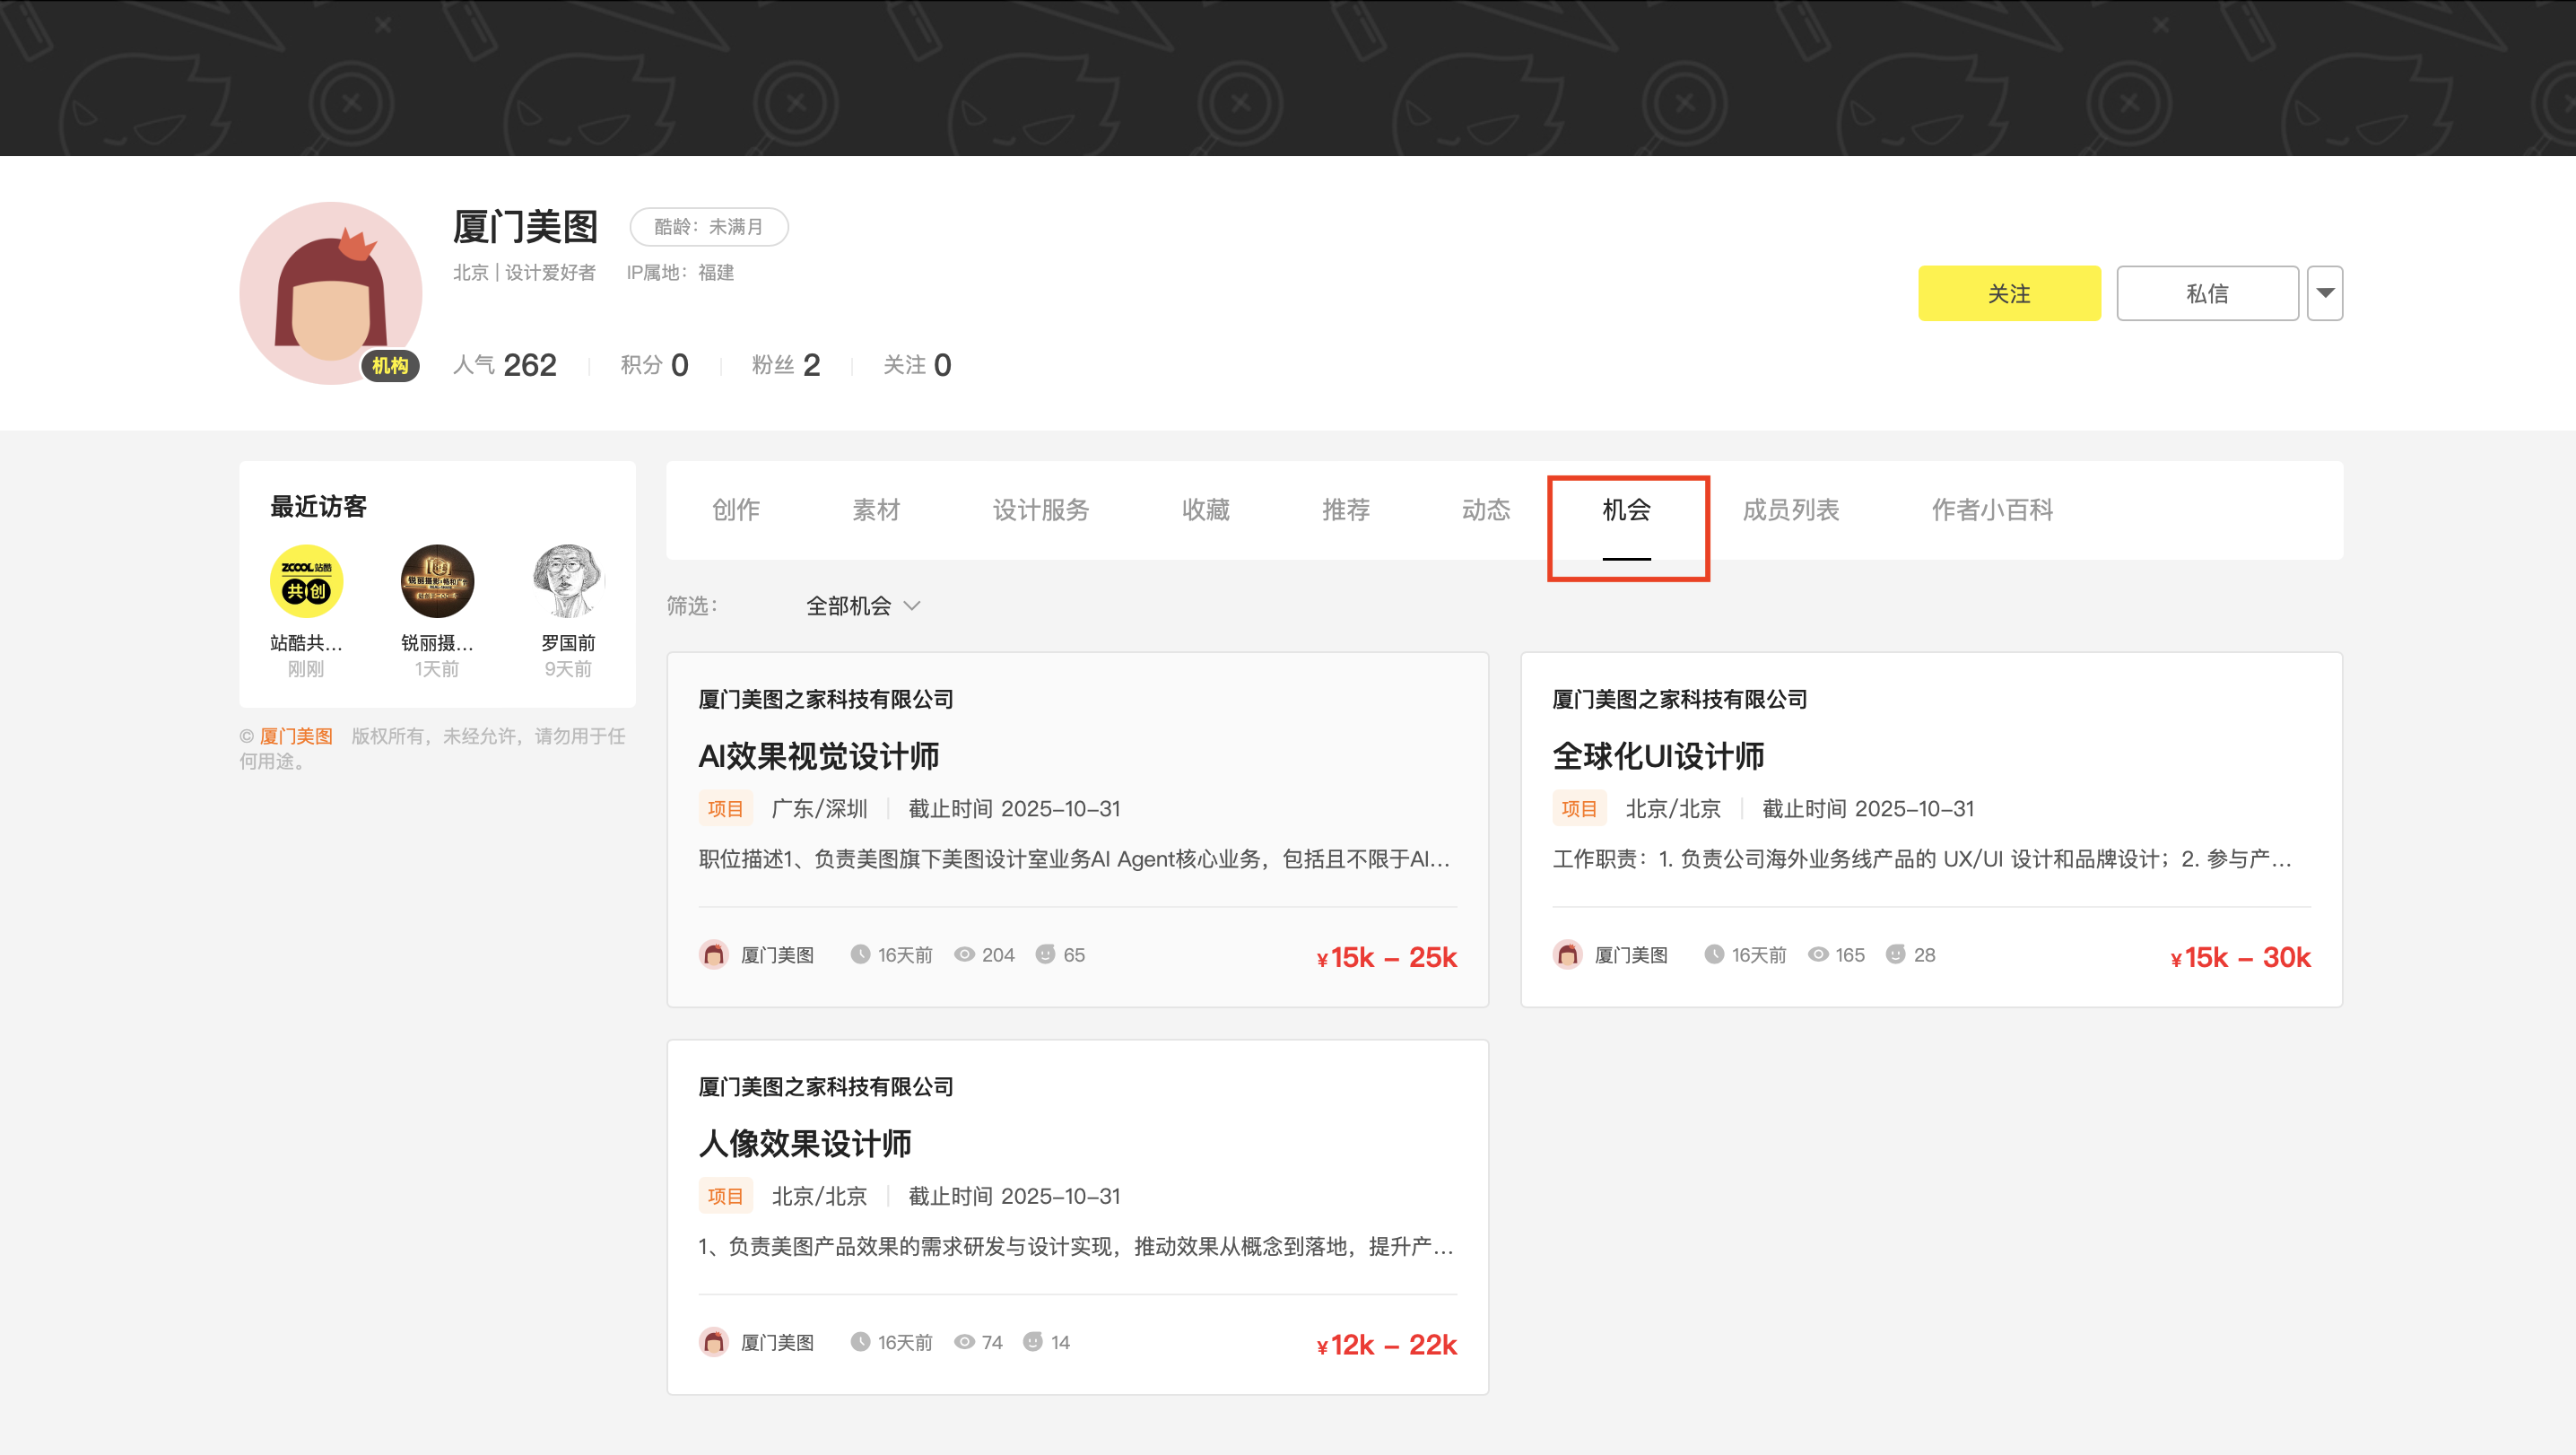
Task: Click applicants face icon beside 65
Action: [1045, 954]
